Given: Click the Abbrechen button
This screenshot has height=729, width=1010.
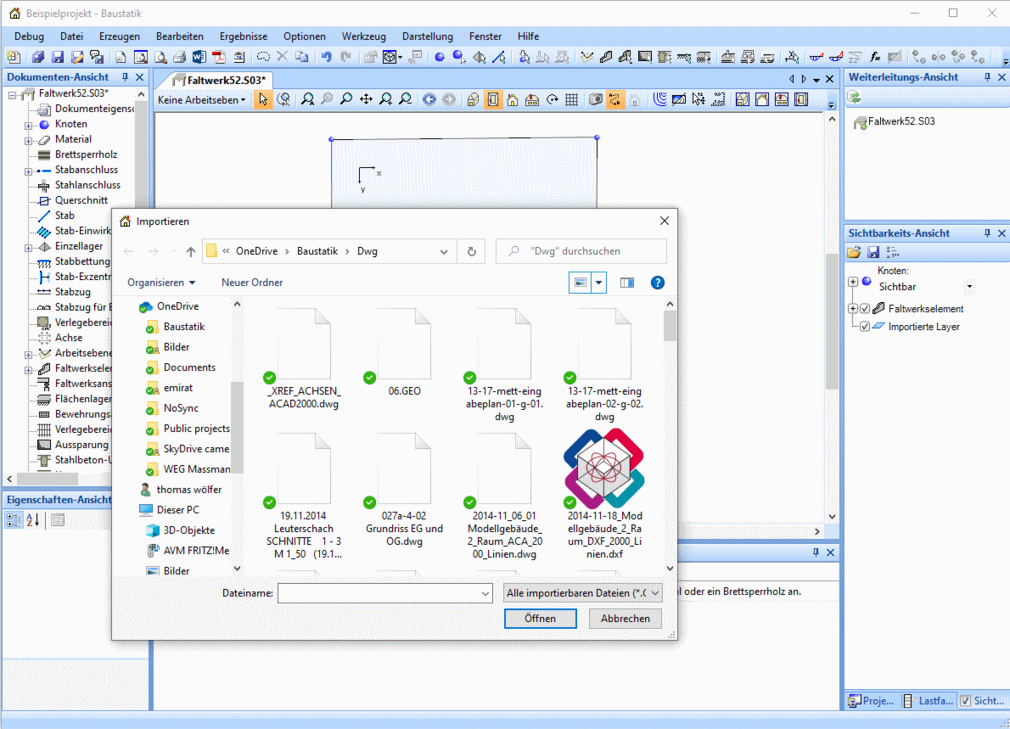Looking at the screenshot, I should point(625,619).
